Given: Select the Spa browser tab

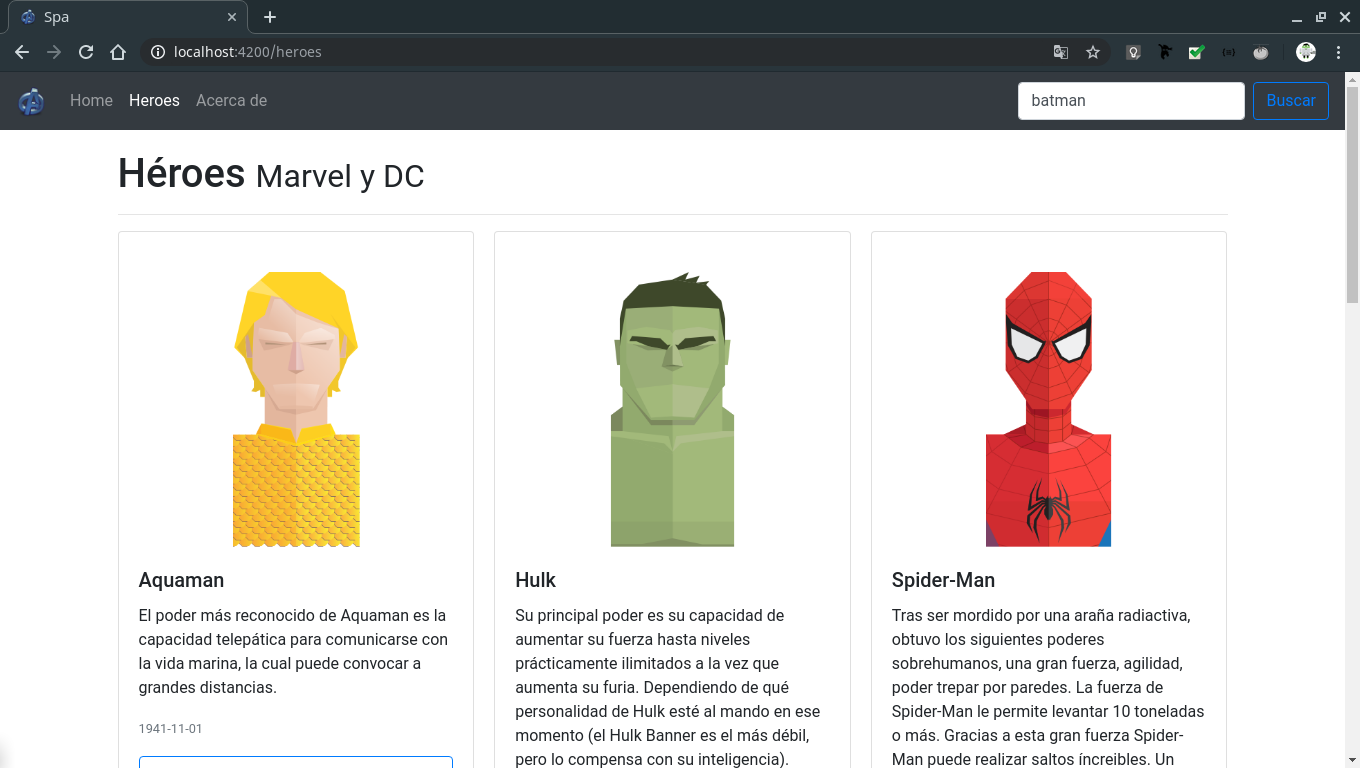Looking at the screenshot, I should (127, 17).
